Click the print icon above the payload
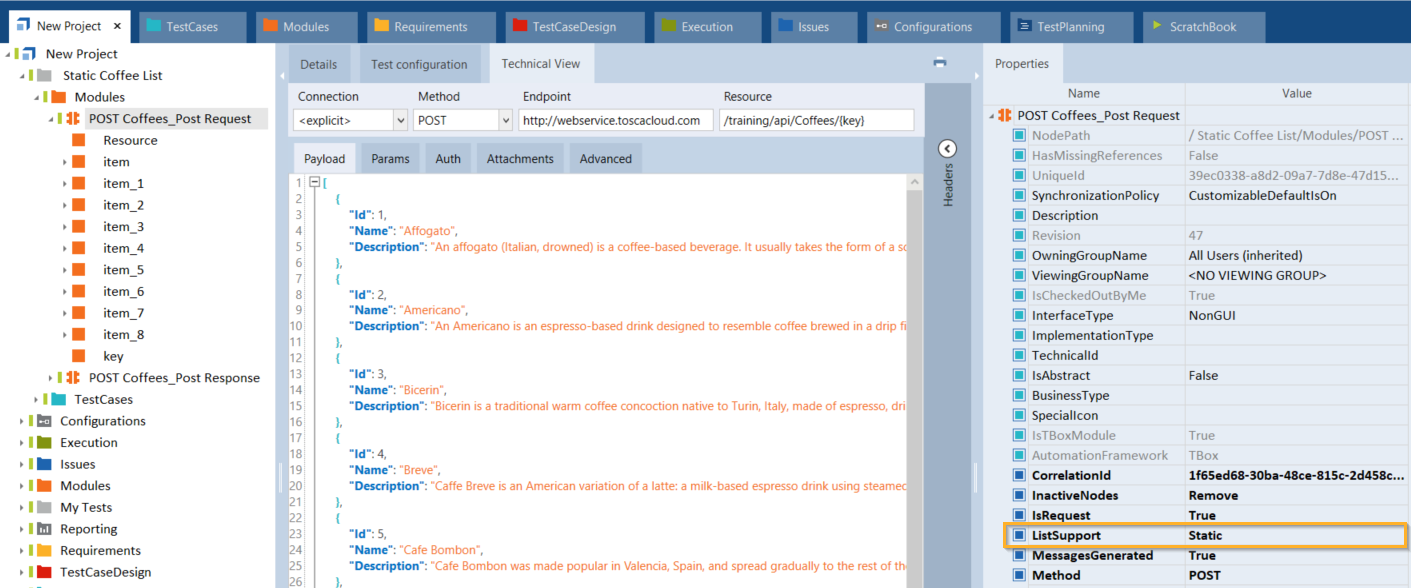This screenshot has height=588, width=1411. click(x=939, y=63)
